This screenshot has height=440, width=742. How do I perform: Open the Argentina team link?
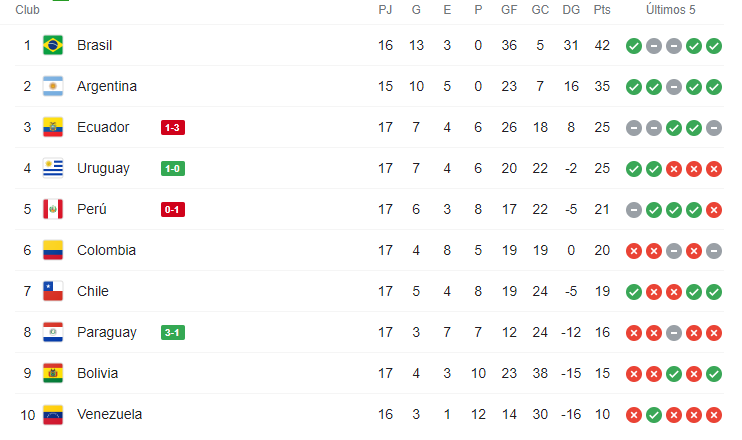pyautogui.click(x=106, y=86)
